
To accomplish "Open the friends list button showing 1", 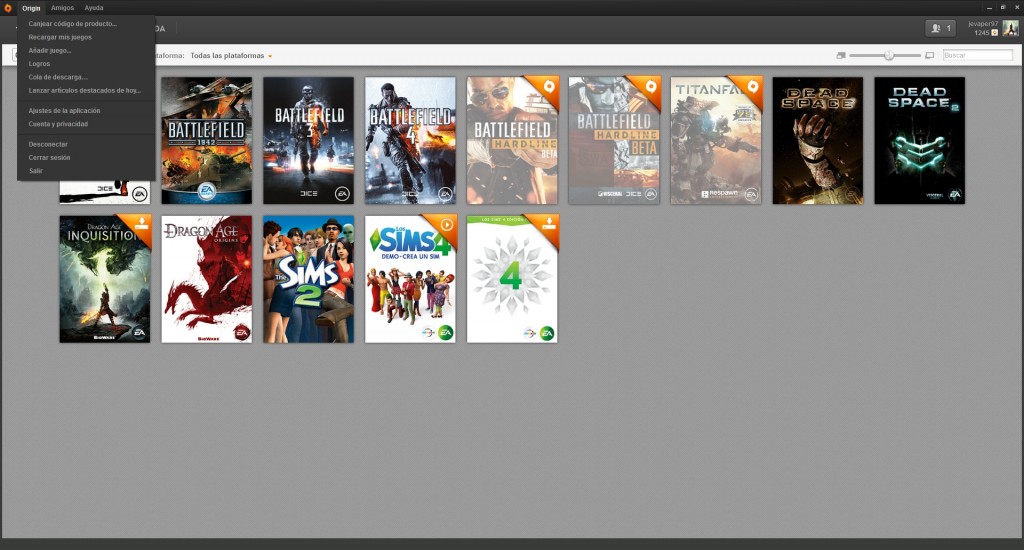I will pyautogui.click(x=940, y=28).
